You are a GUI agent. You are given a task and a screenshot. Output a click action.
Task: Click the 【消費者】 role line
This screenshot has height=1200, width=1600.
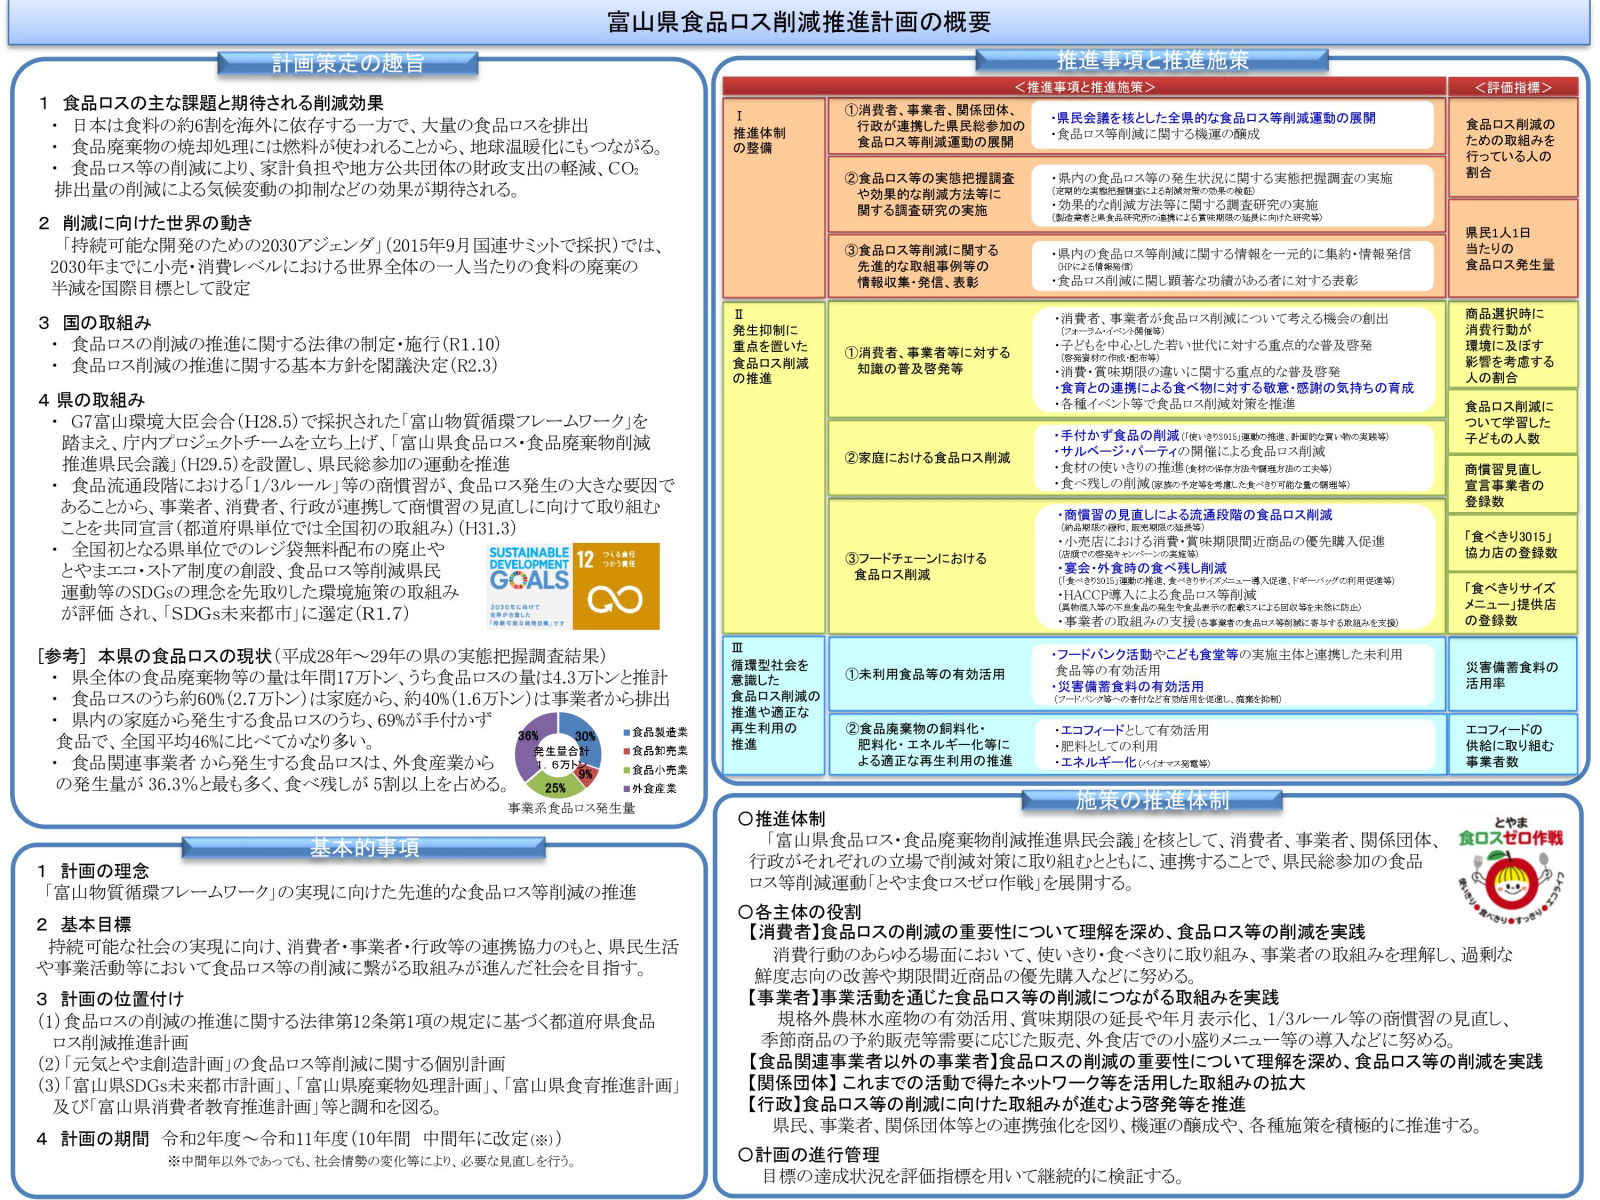tap(1053, 932)
